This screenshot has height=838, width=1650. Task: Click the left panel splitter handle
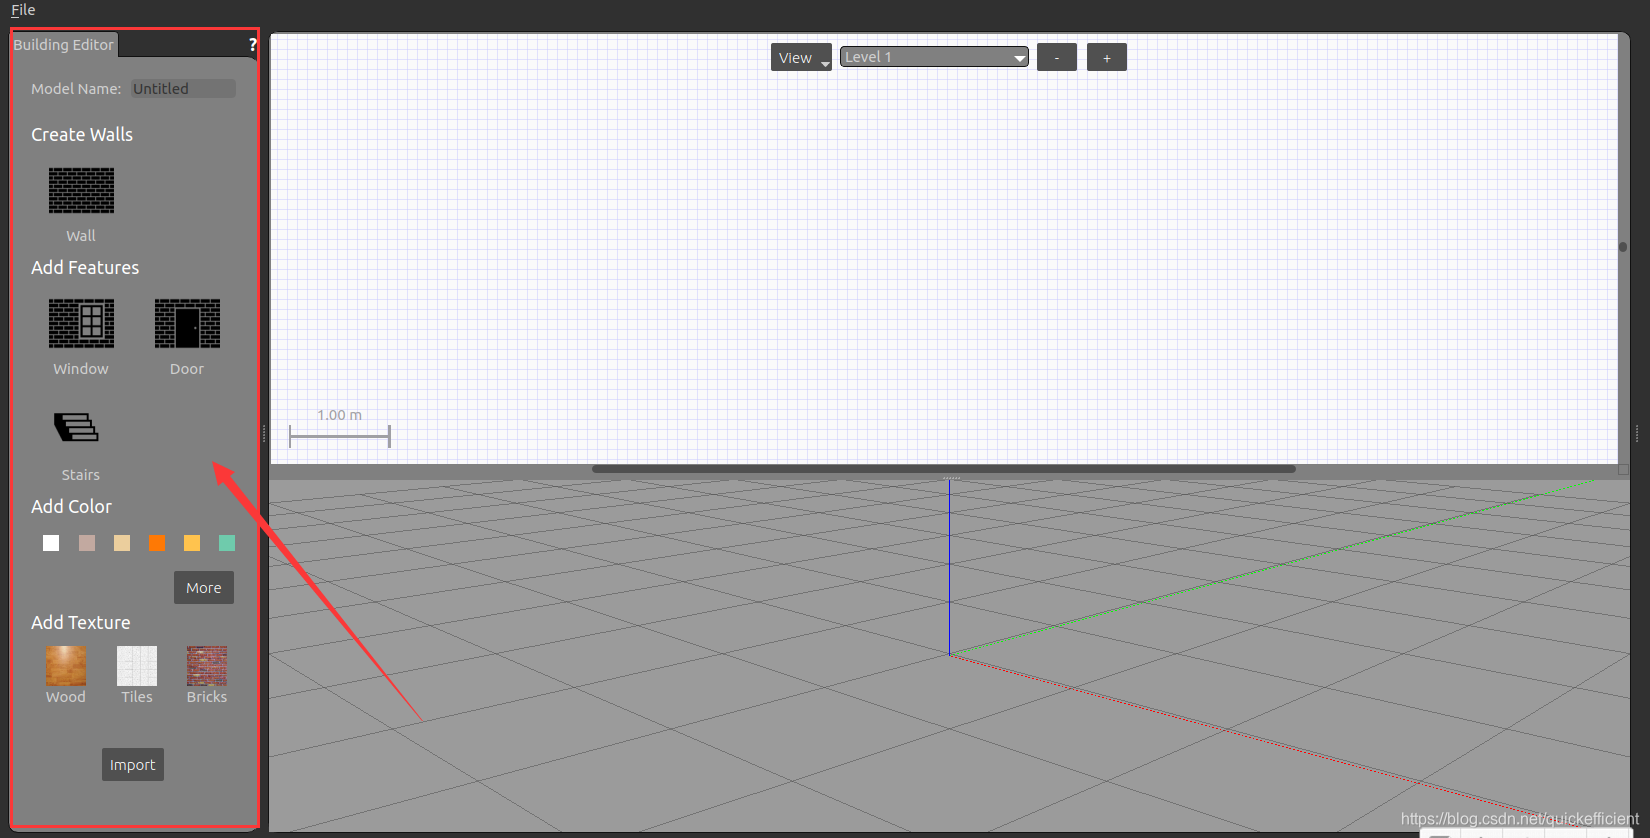(x=264, y=433)
